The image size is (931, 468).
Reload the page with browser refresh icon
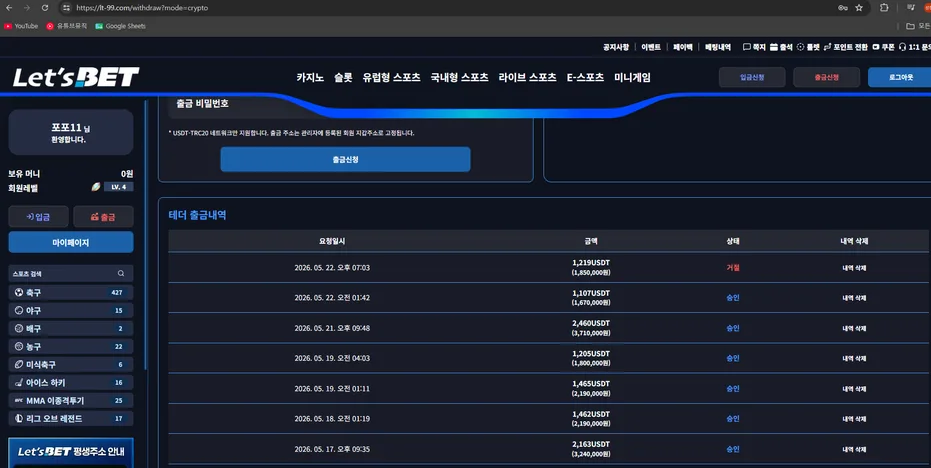click(x=45, y=8)
